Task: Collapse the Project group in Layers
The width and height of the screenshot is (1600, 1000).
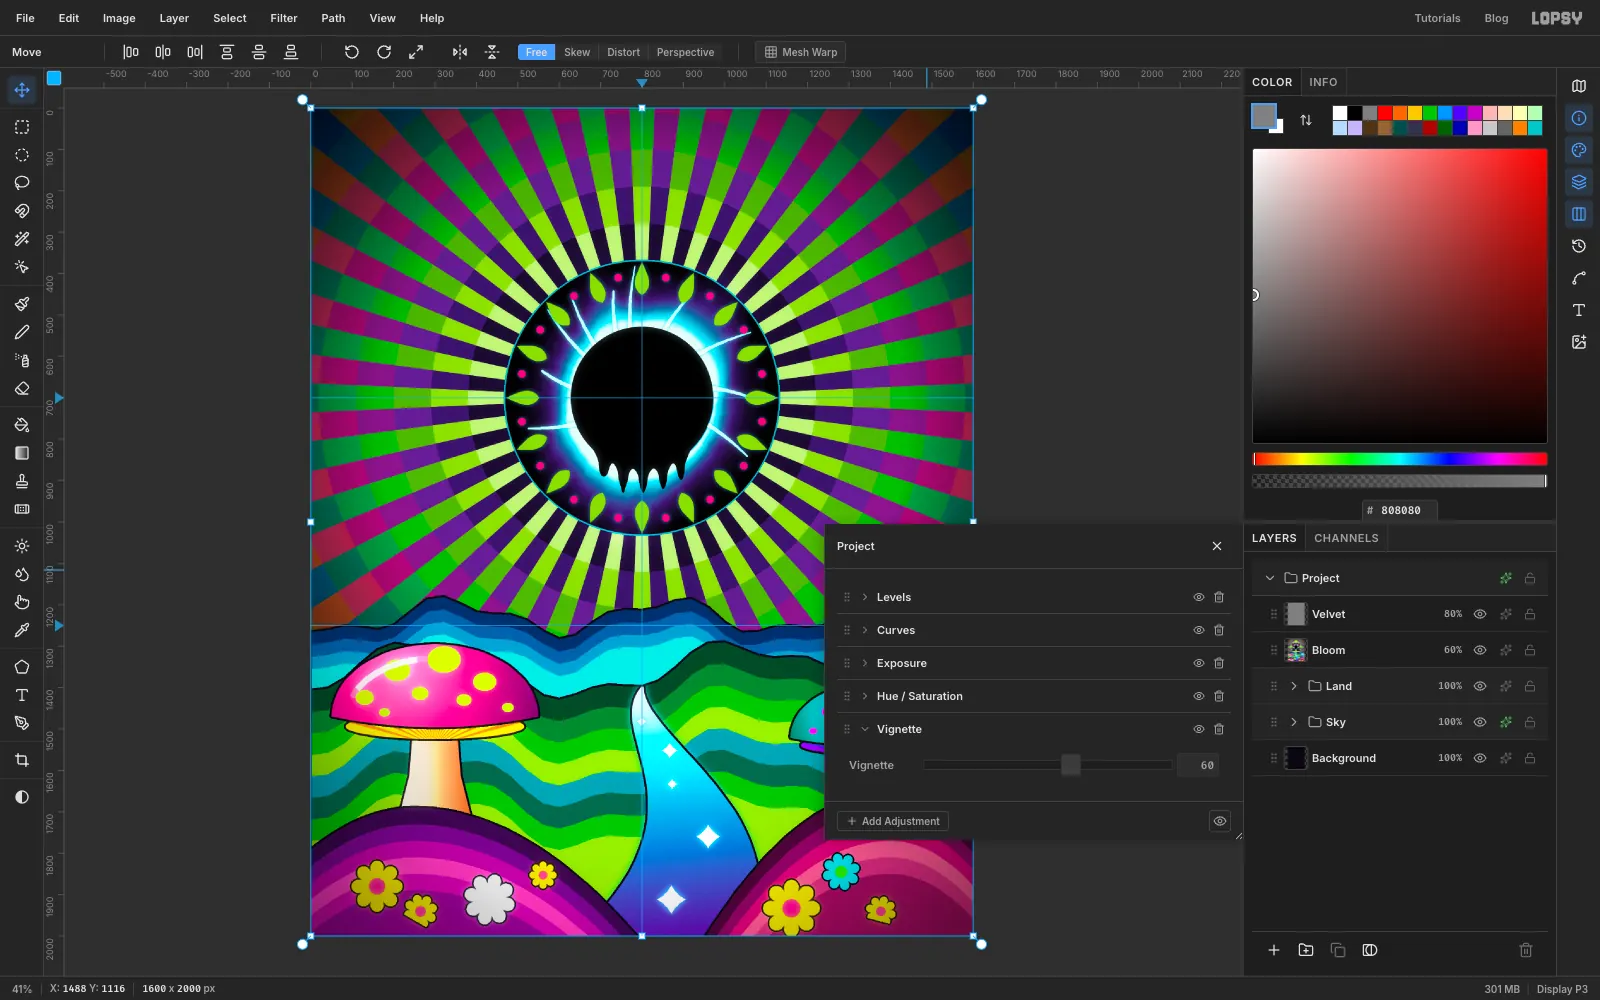Action: (x=1270, y=578)
